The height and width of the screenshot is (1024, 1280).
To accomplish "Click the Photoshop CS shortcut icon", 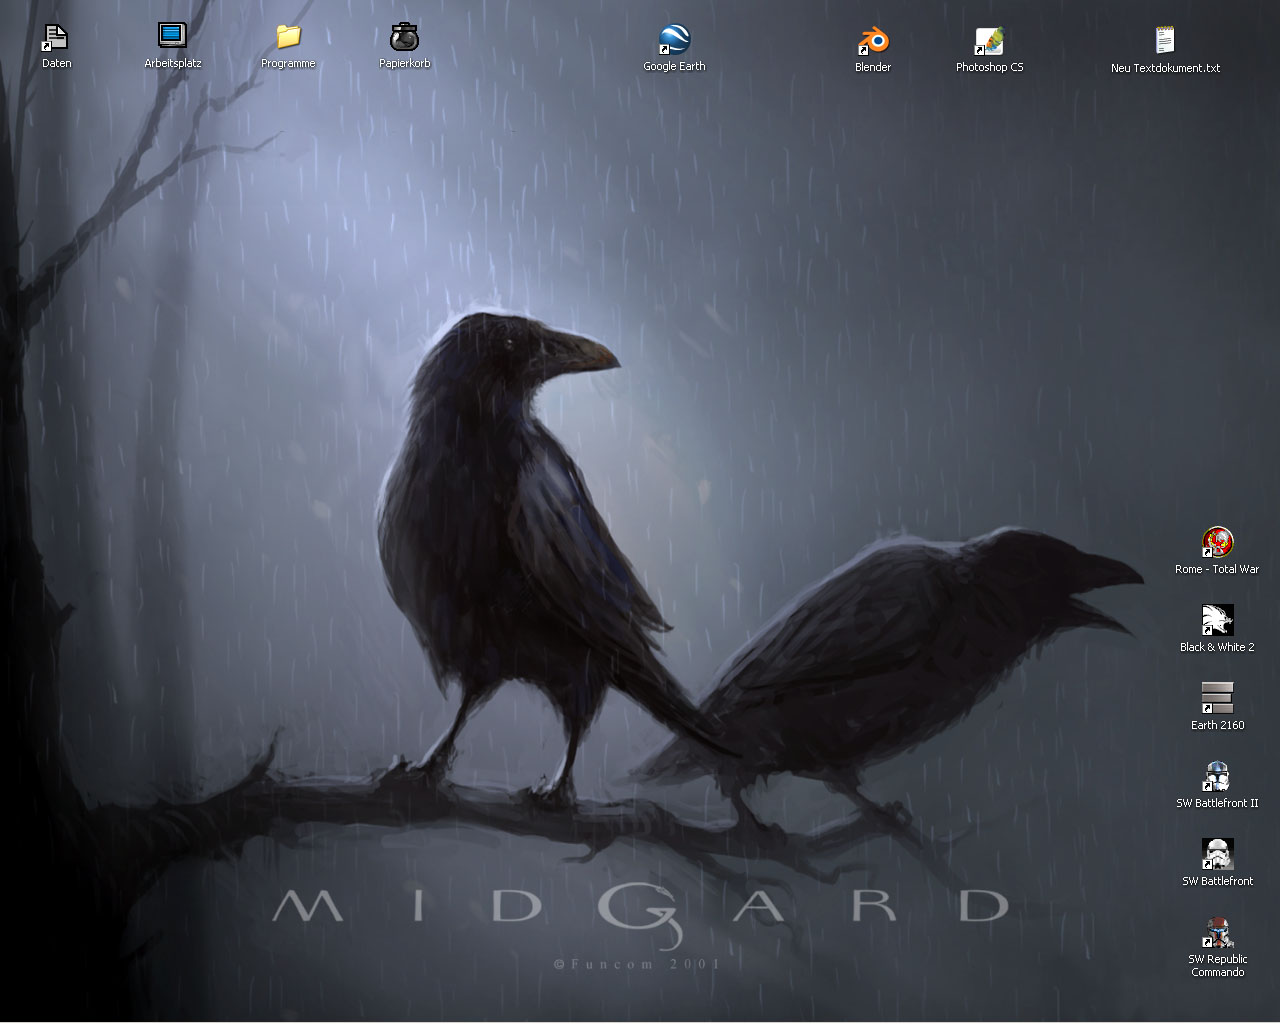I will point(989,41).
